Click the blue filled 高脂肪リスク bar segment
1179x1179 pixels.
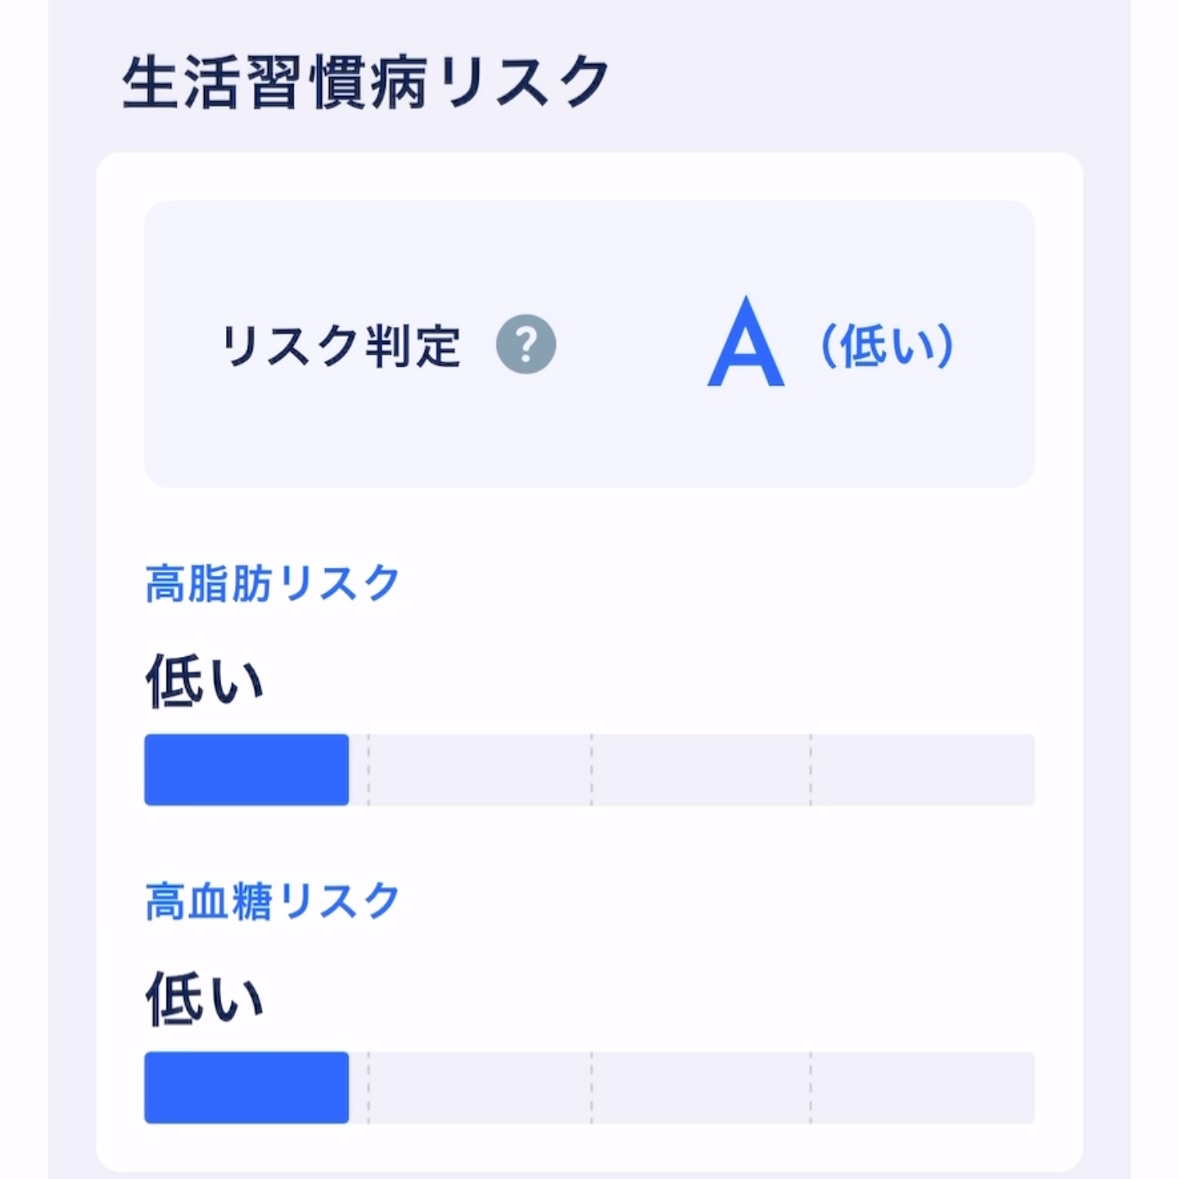click(x=246, y=770)
